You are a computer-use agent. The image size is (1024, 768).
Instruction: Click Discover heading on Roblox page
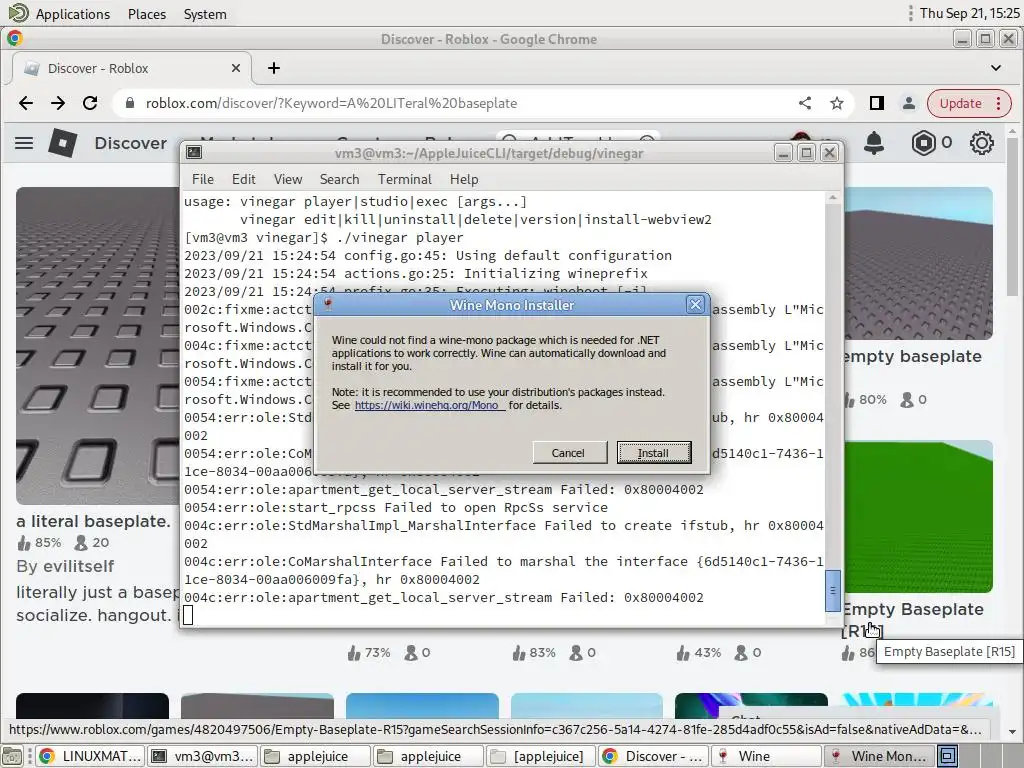click(131, 143)
